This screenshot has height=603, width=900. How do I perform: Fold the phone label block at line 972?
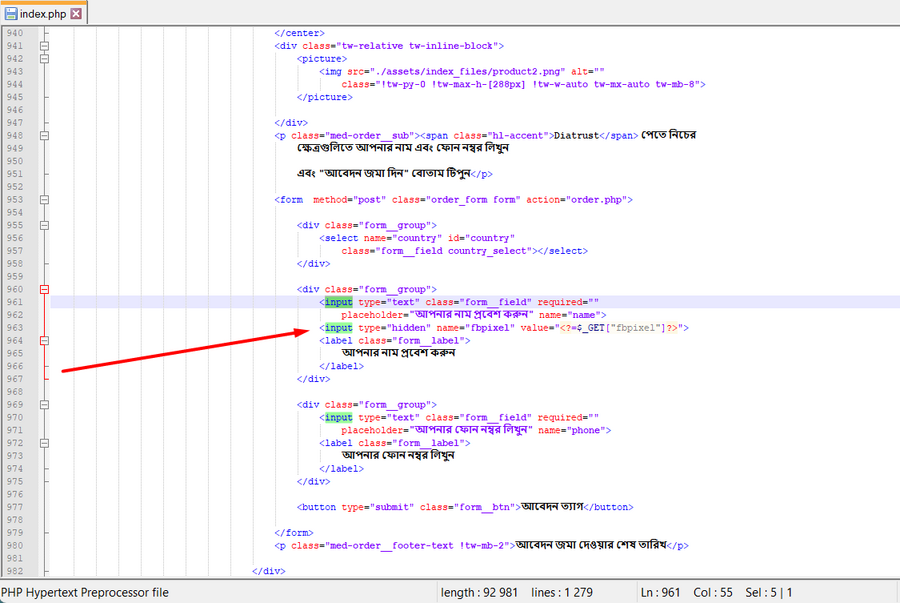point(44,443)
